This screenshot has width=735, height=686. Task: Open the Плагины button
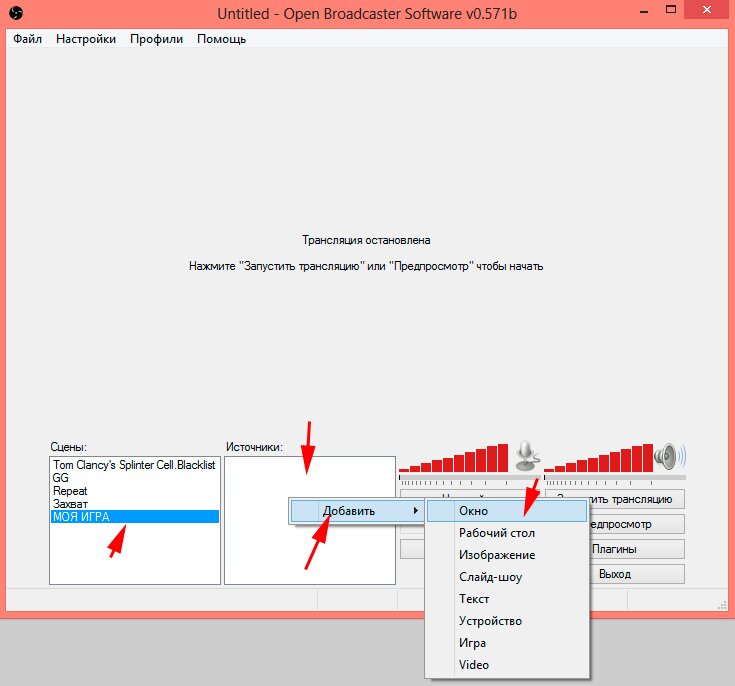(x=636, y=549)
